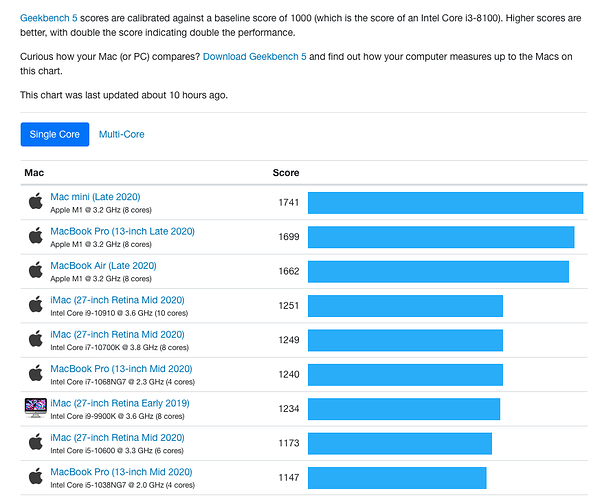Screen dimensions: 602x500
Task: Click Apple logo beside MacBook Air Late 2020
Action: [x=36, y=270]
